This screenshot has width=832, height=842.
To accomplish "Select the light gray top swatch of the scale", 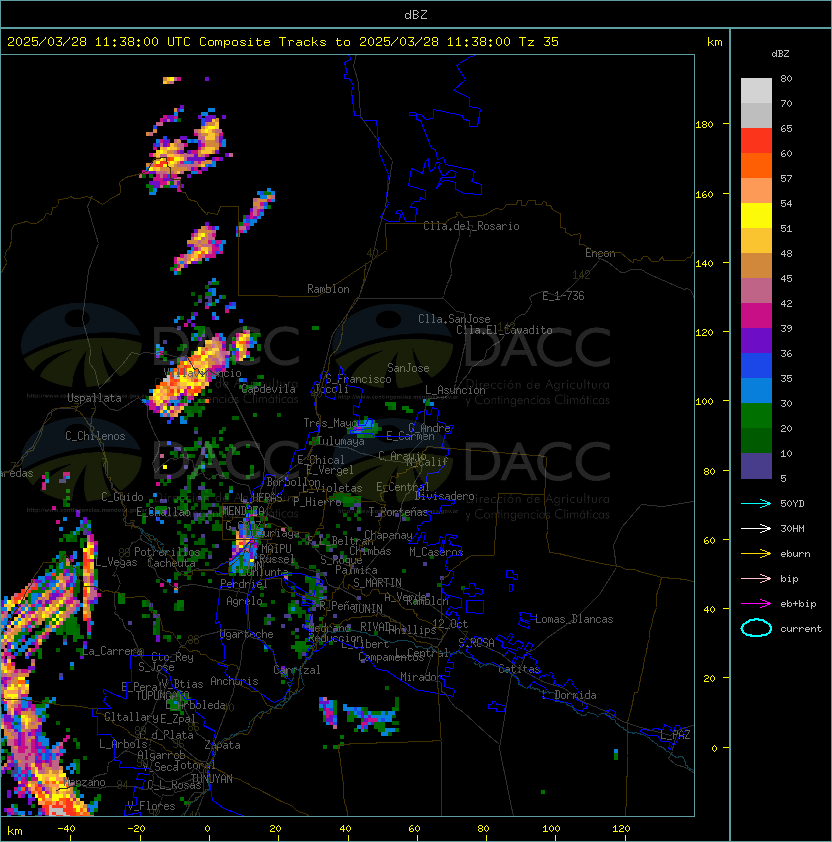I will point(756,91).
